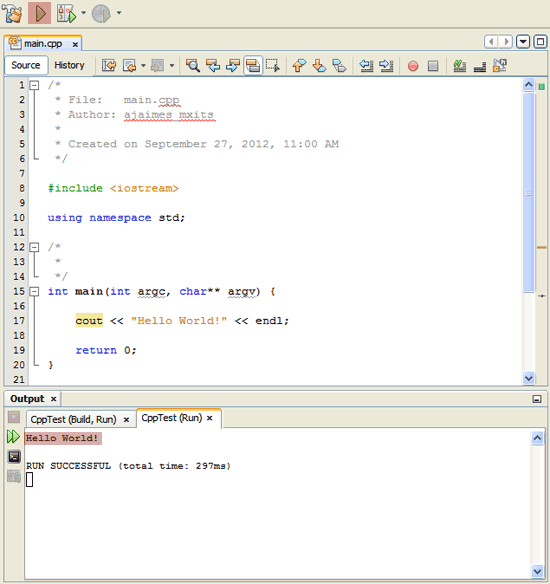The width and height of the screenshot is (550, 584).
Task: Stop macro recording with square button
Action: tap(433, 66)
